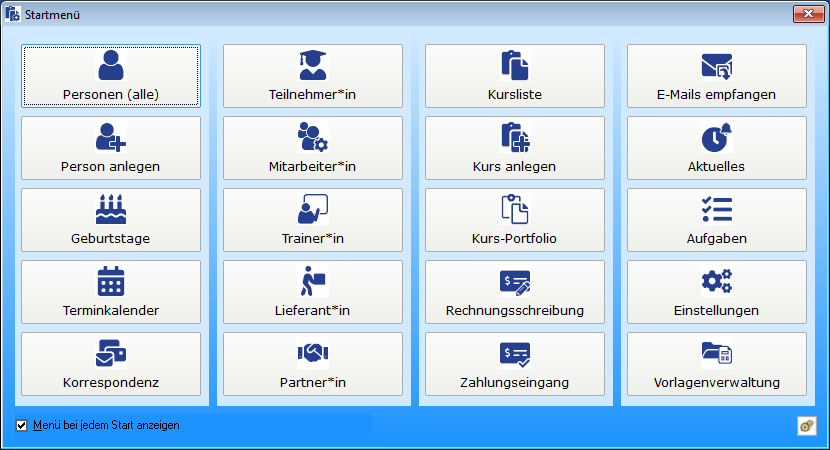This screenshot has height=450, width=830.
Task: Open the Personen (alle) tile
Action: point(111,76)
